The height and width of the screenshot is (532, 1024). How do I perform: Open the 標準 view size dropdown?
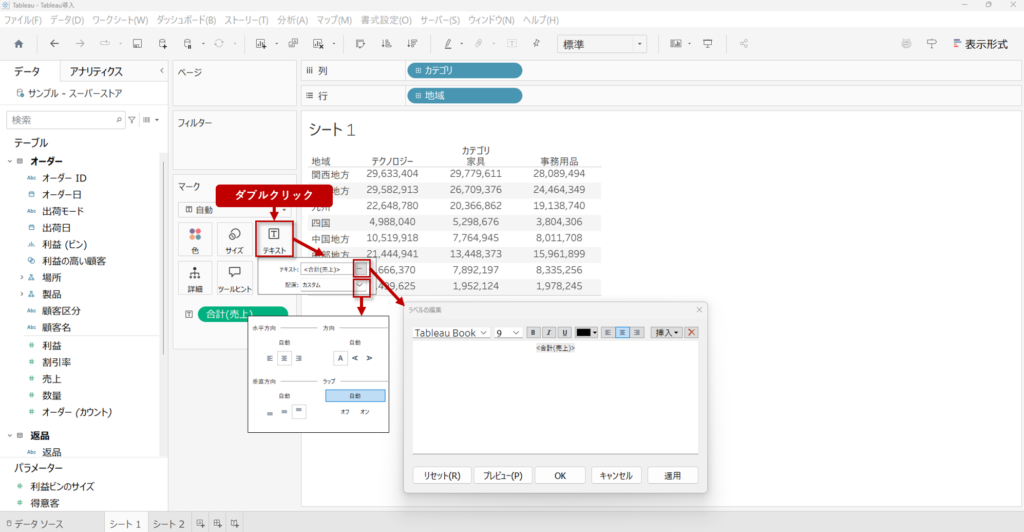[x=602, y=44]
